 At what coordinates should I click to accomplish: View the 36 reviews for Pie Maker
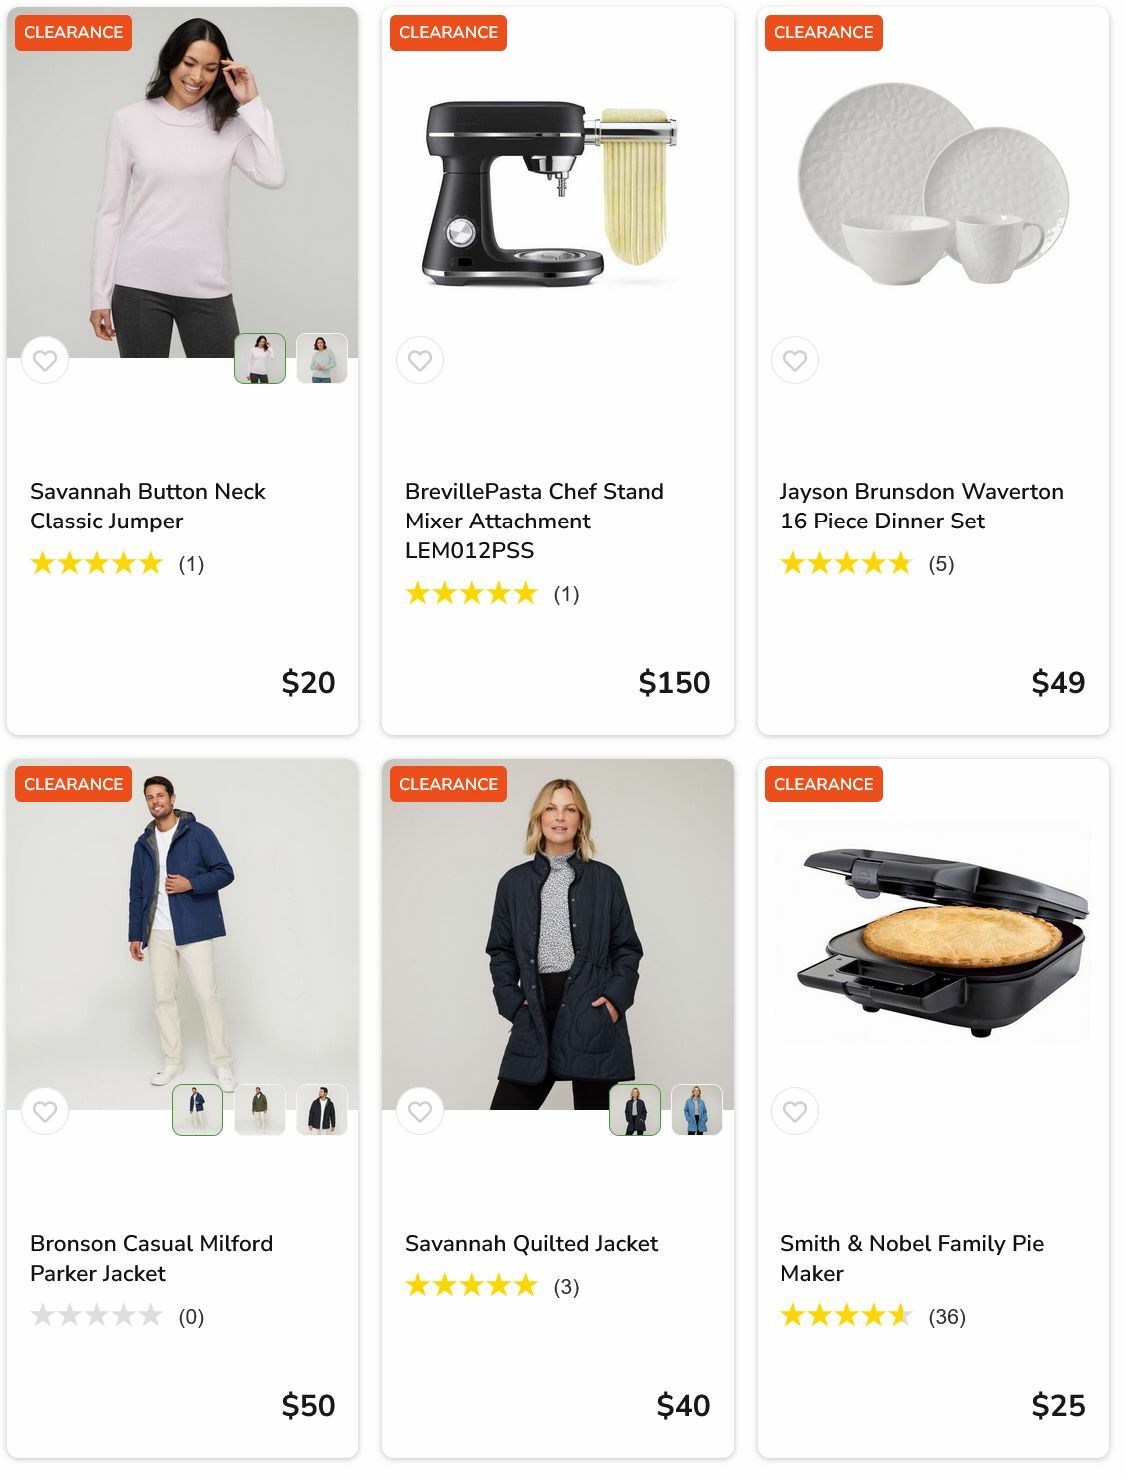946,1317
